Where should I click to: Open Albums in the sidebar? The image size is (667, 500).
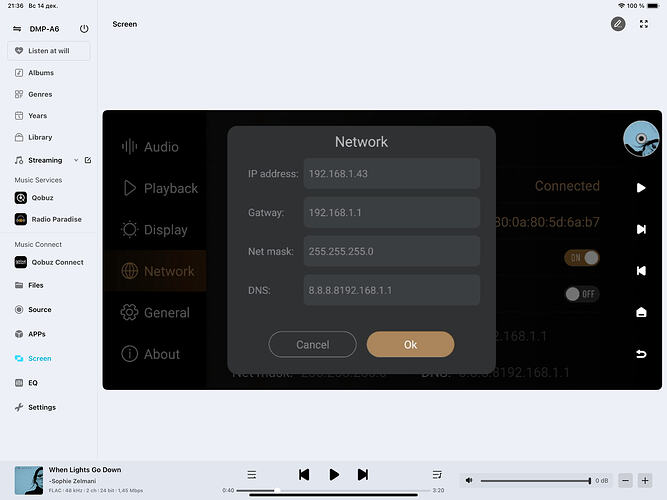pyautogui.click(x=40, y=73)
